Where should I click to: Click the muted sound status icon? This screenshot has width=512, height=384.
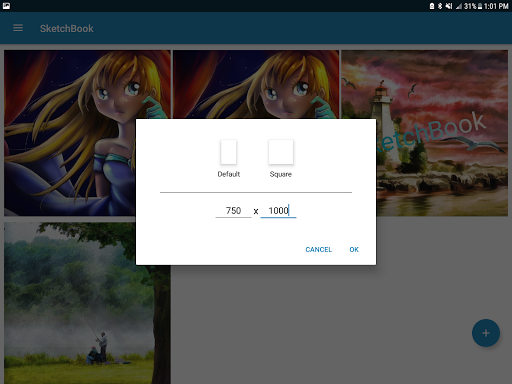coord(449,6)
